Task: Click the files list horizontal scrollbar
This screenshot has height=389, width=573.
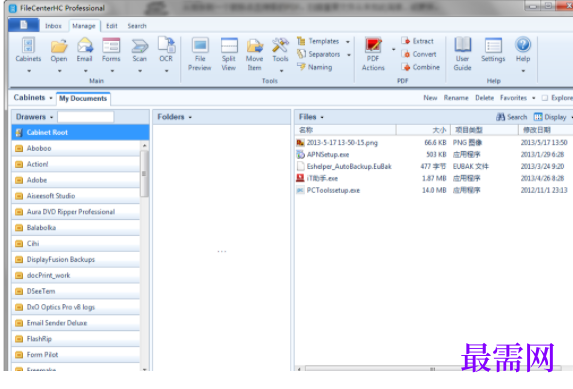Action: (x=432, y=369)
